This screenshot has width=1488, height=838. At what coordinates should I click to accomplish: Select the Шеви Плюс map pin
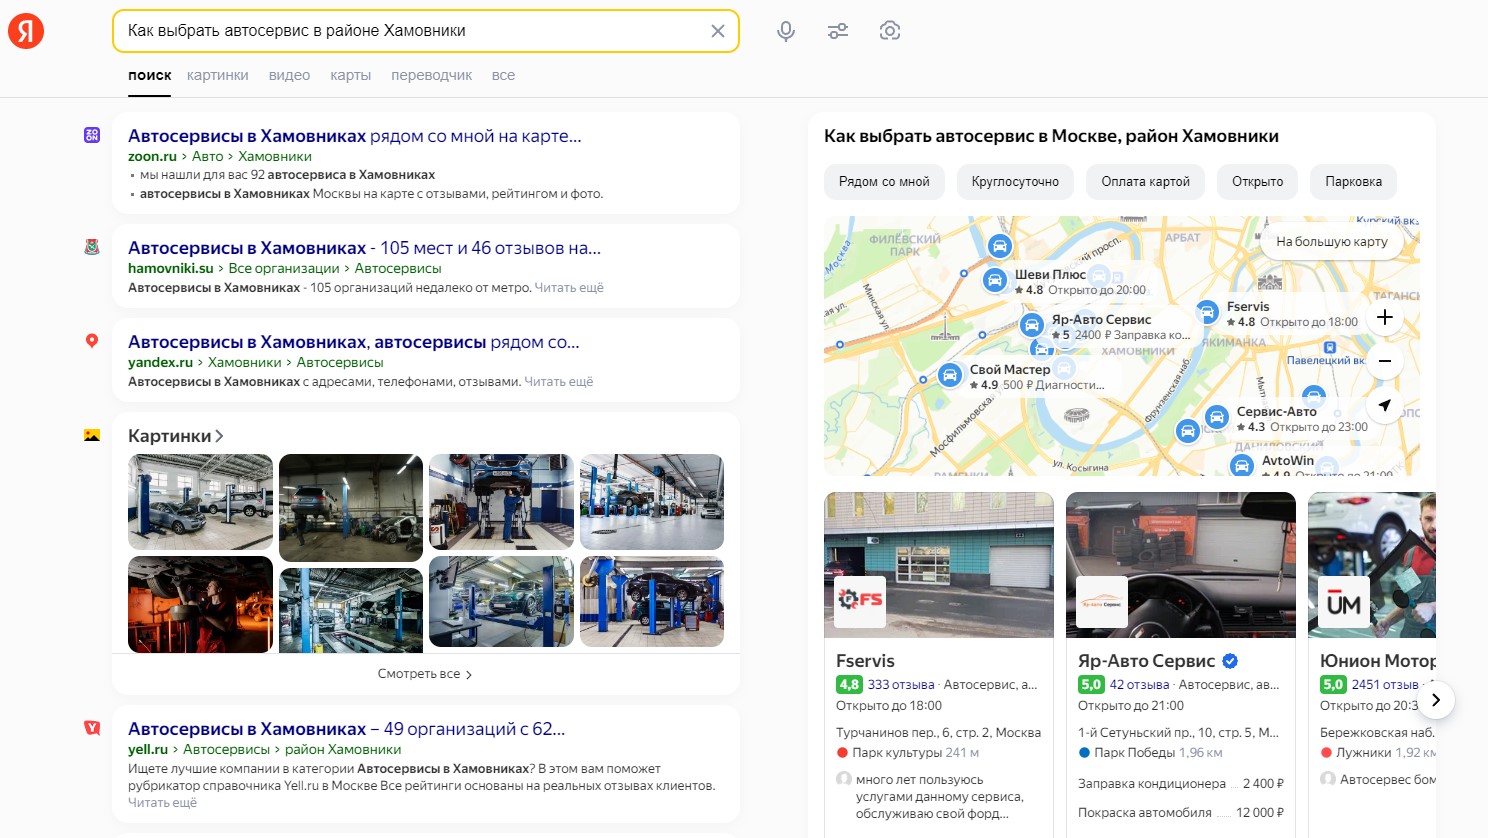(x=995, y=281)
